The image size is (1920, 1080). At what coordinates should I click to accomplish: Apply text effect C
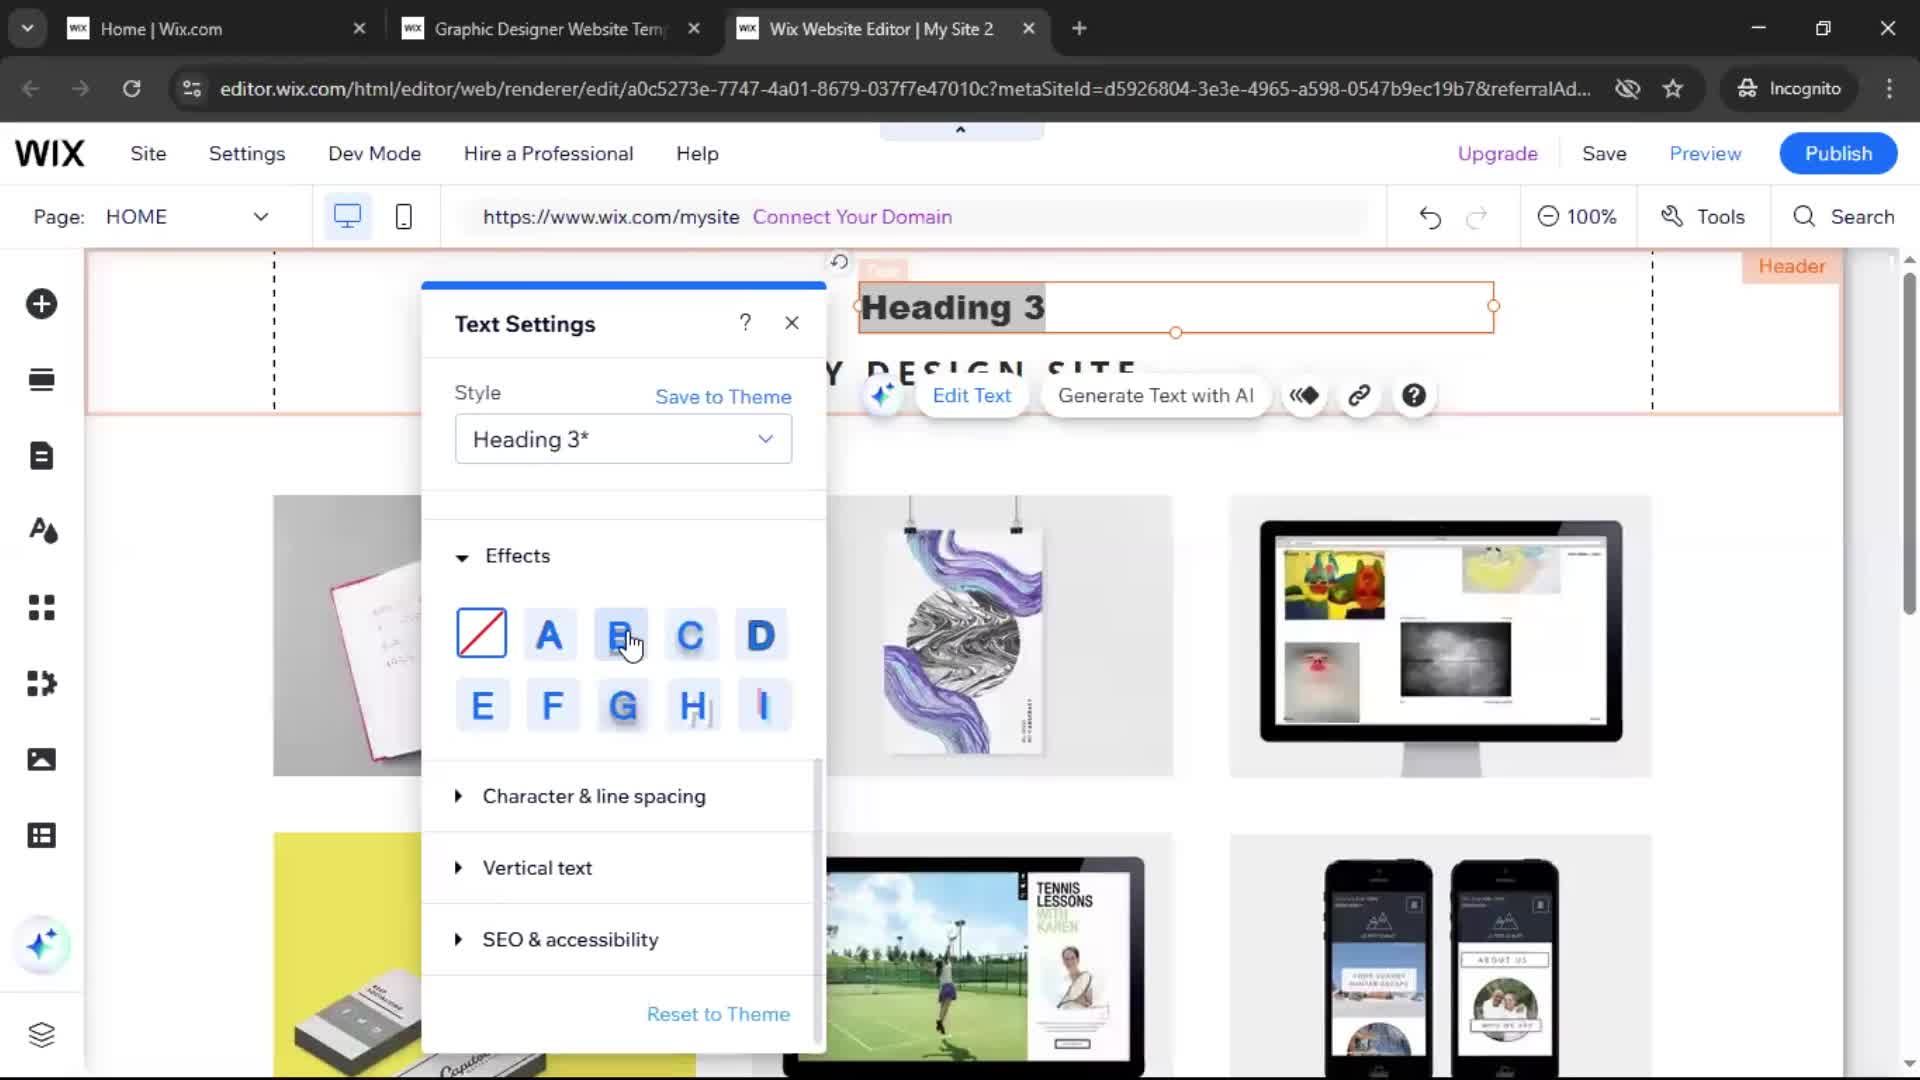point(690,635)
